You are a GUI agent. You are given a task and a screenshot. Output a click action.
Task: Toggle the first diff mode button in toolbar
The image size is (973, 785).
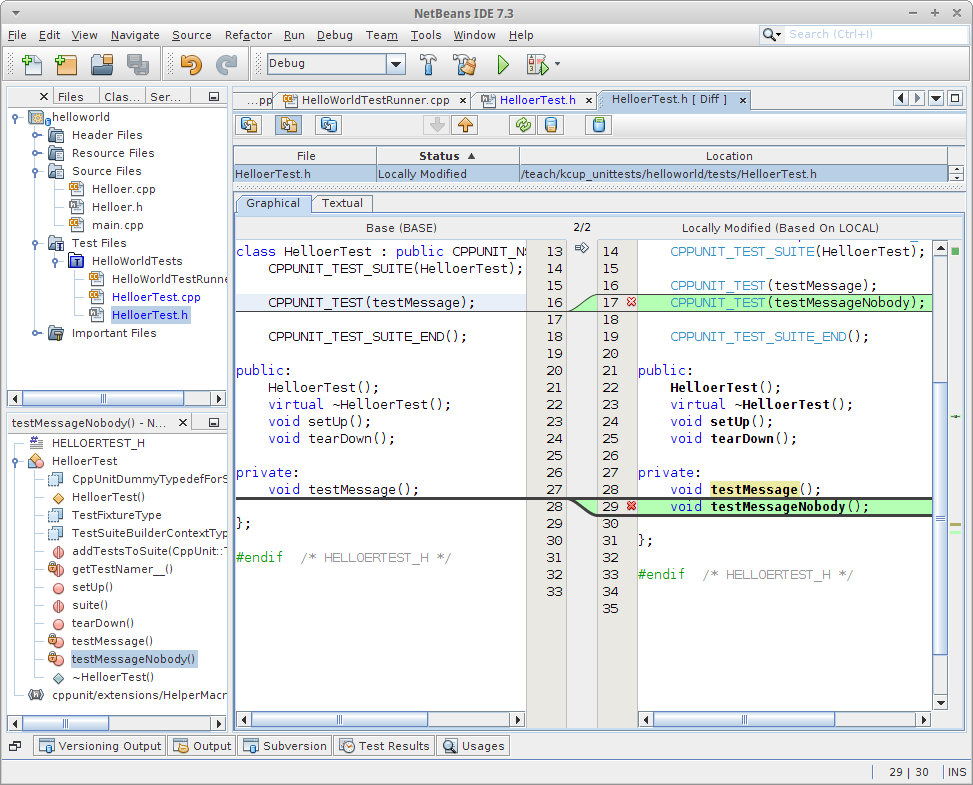[x=249, y=125]
